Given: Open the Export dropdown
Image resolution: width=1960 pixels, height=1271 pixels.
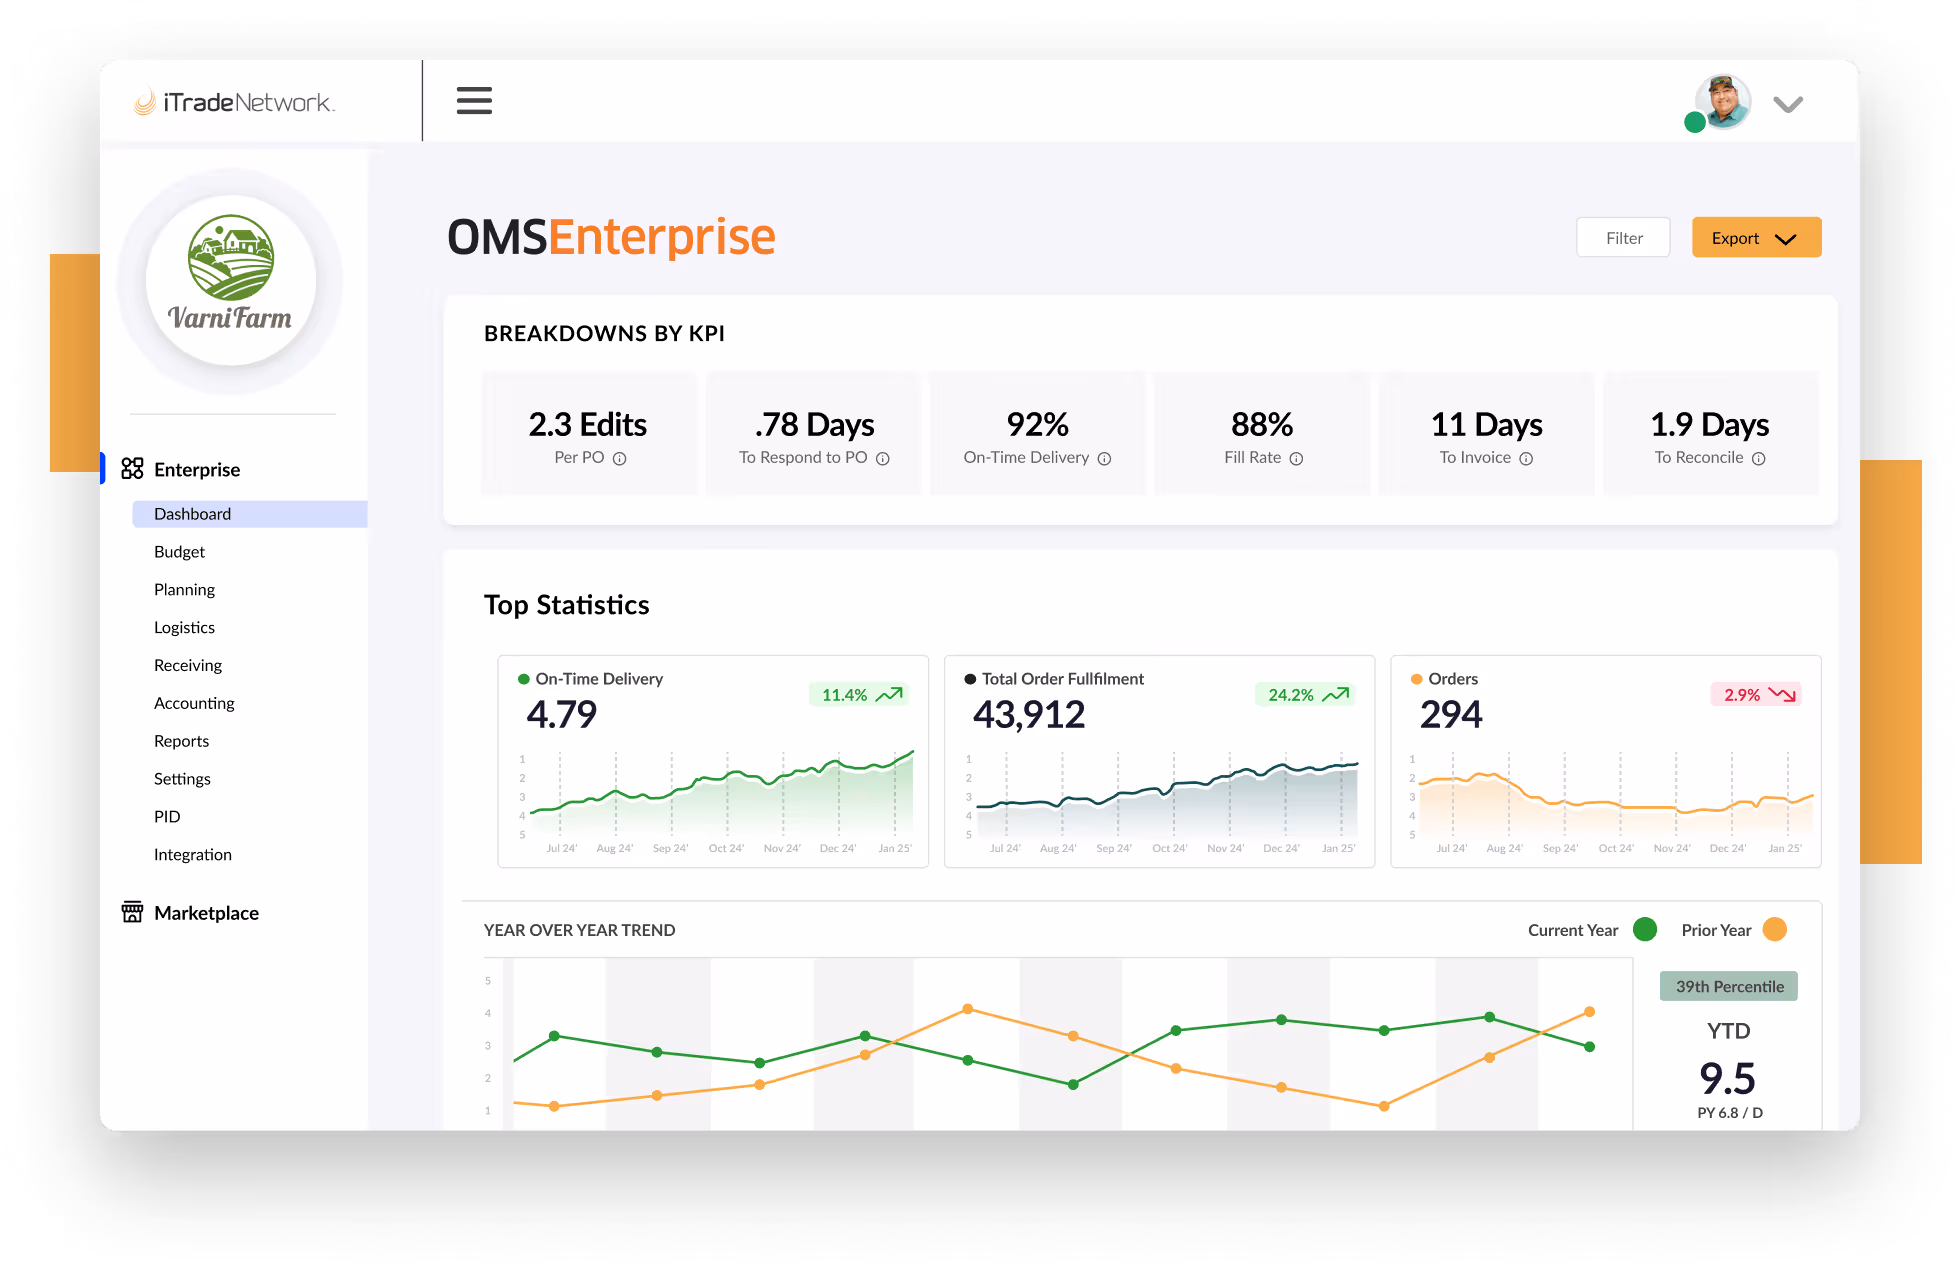Looking at the screenshot, I should pyautogui.click(x=1756, y=238).
